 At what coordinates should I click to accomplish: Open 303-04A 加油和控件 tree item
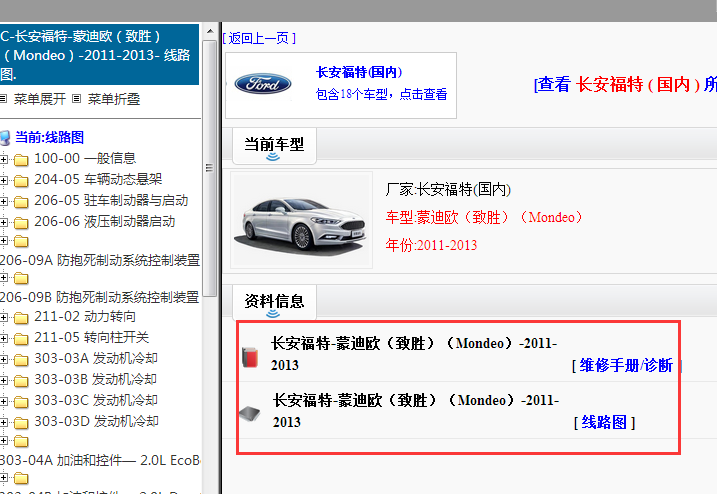[x=100, y=460]
